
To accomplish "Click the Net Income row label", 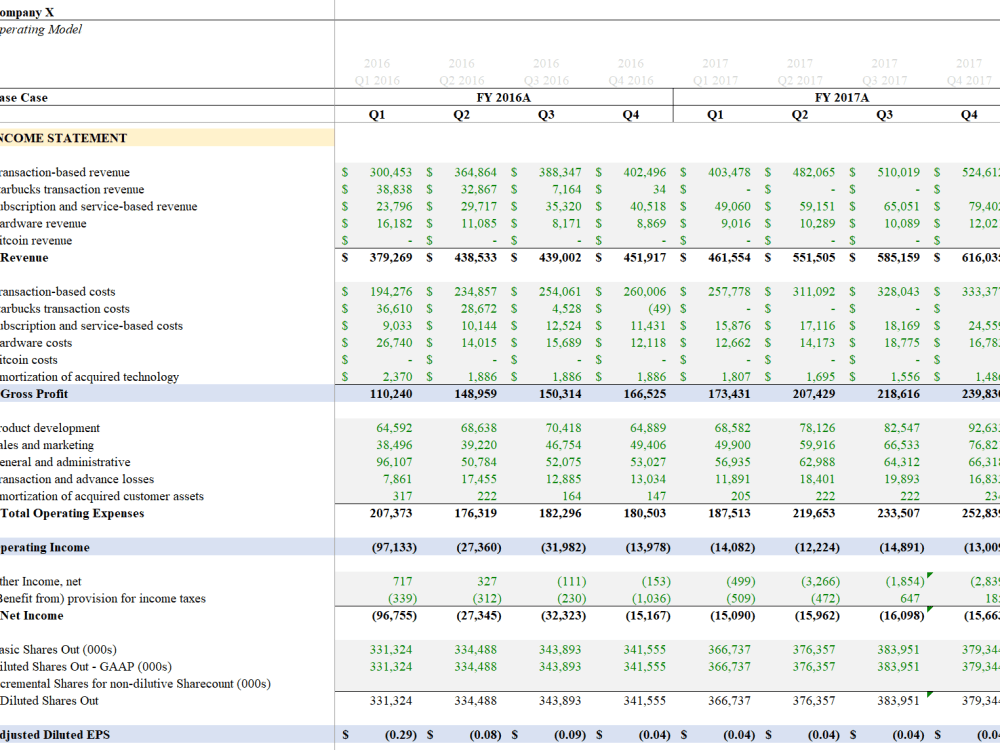I will [31, 615].
